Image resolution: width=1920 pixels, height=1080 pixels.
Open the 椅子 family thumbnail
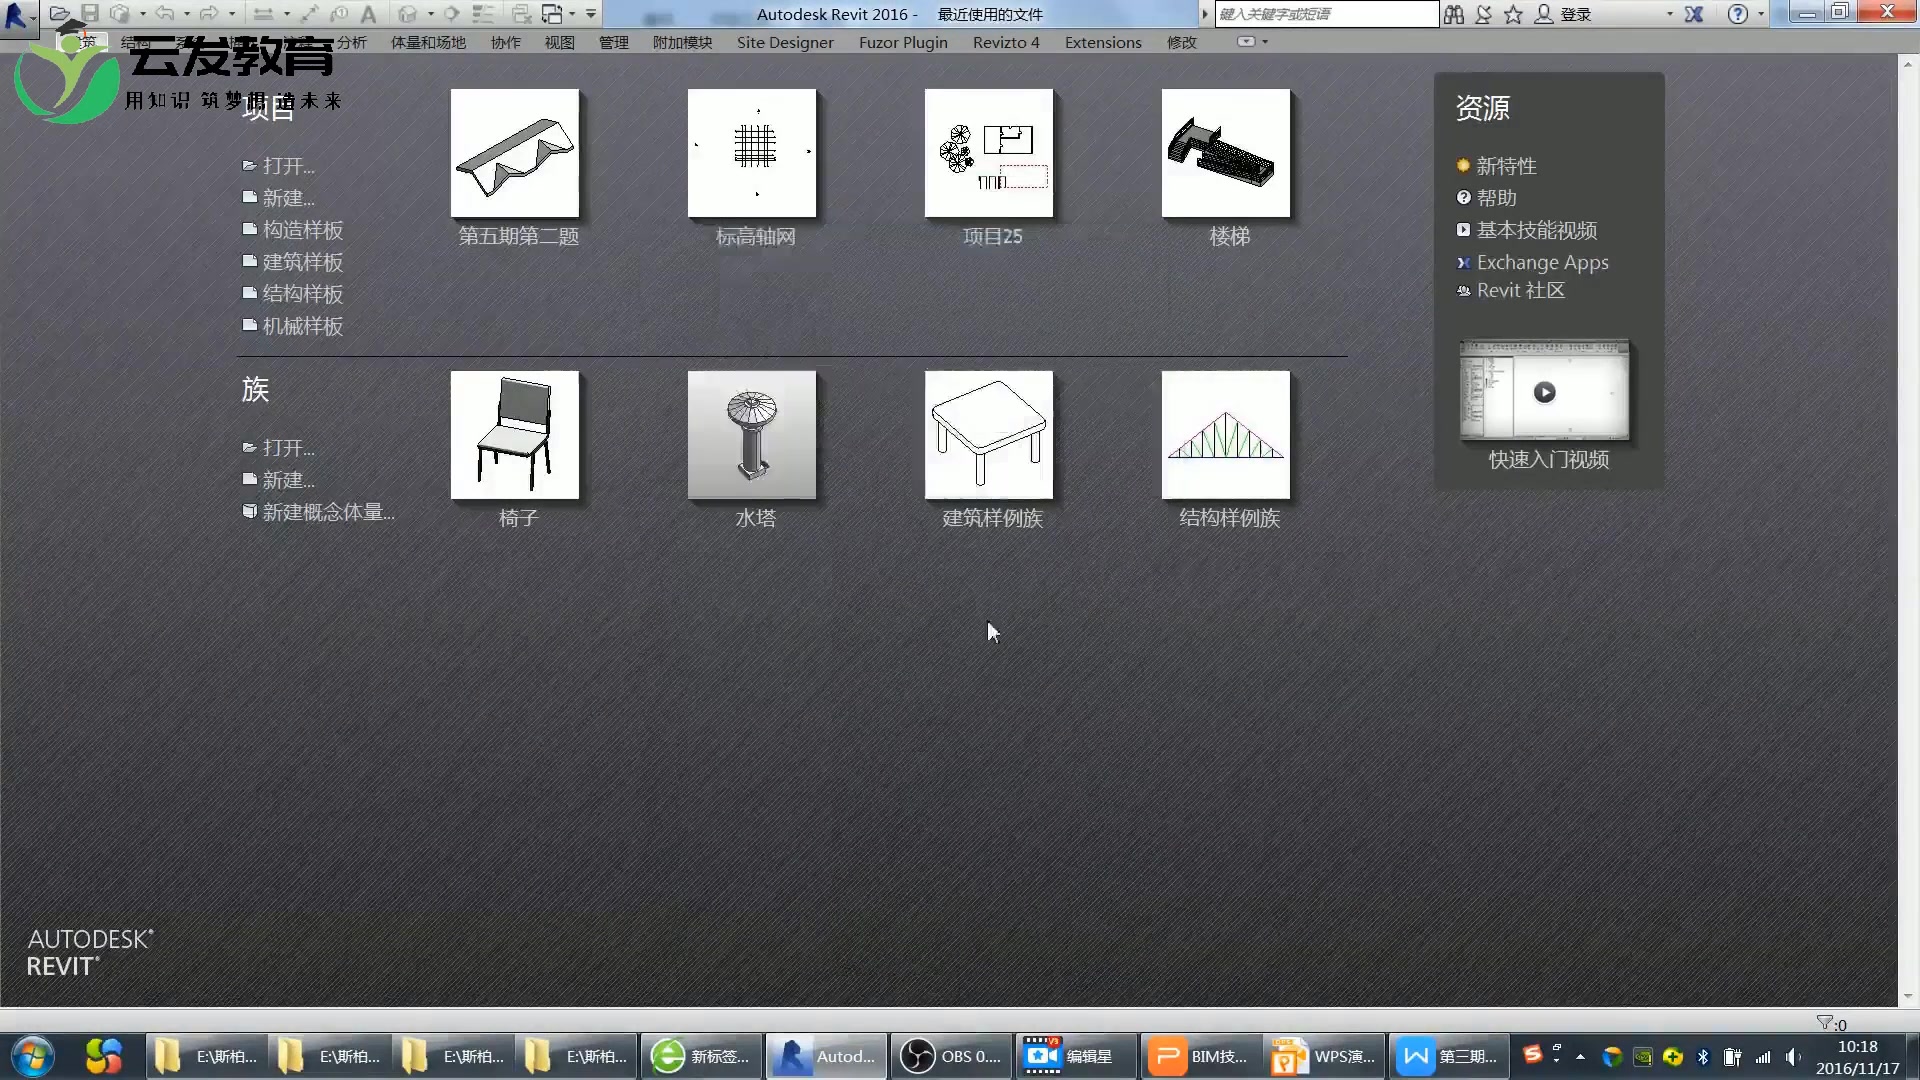(515, 435)
